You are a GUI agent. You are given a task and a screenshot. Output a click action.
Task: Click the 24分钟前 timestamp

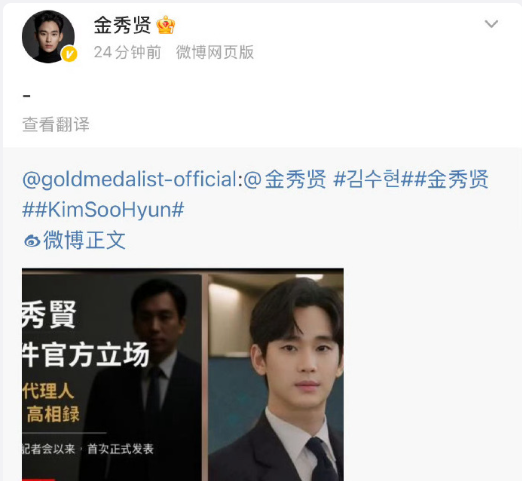(x=127, y=52)
